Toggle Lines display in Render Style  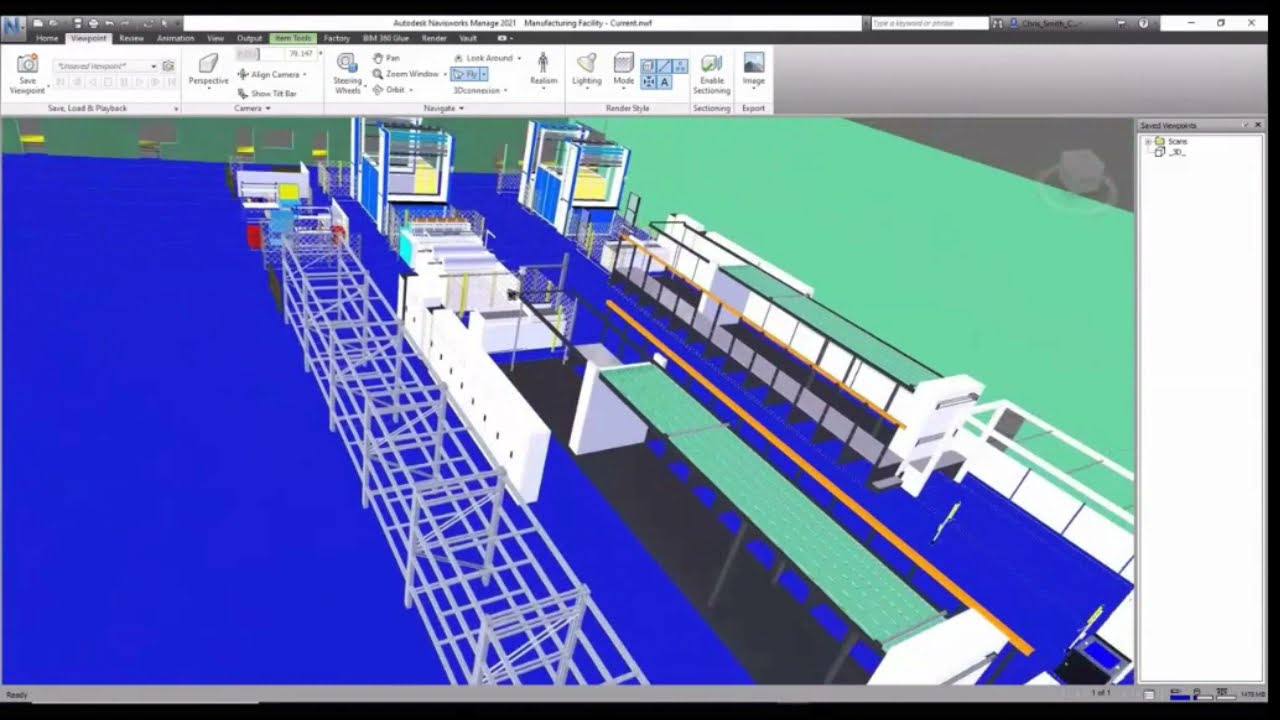[664, 66]
